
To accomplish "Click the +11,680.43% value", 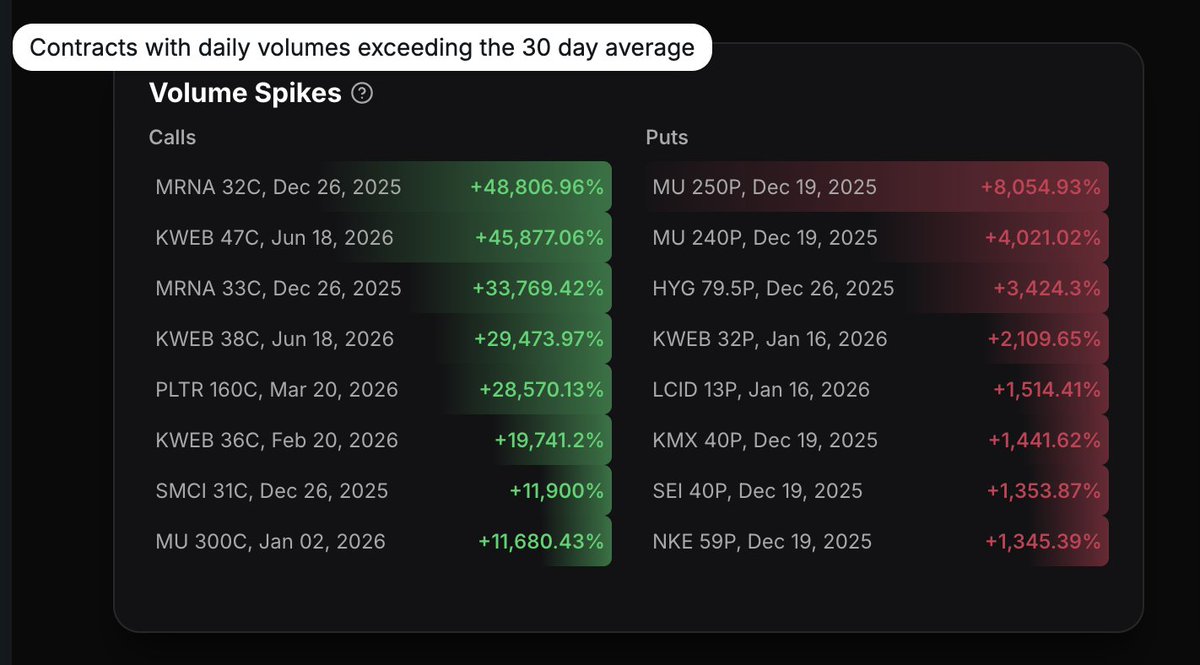I will click(541, 541).
